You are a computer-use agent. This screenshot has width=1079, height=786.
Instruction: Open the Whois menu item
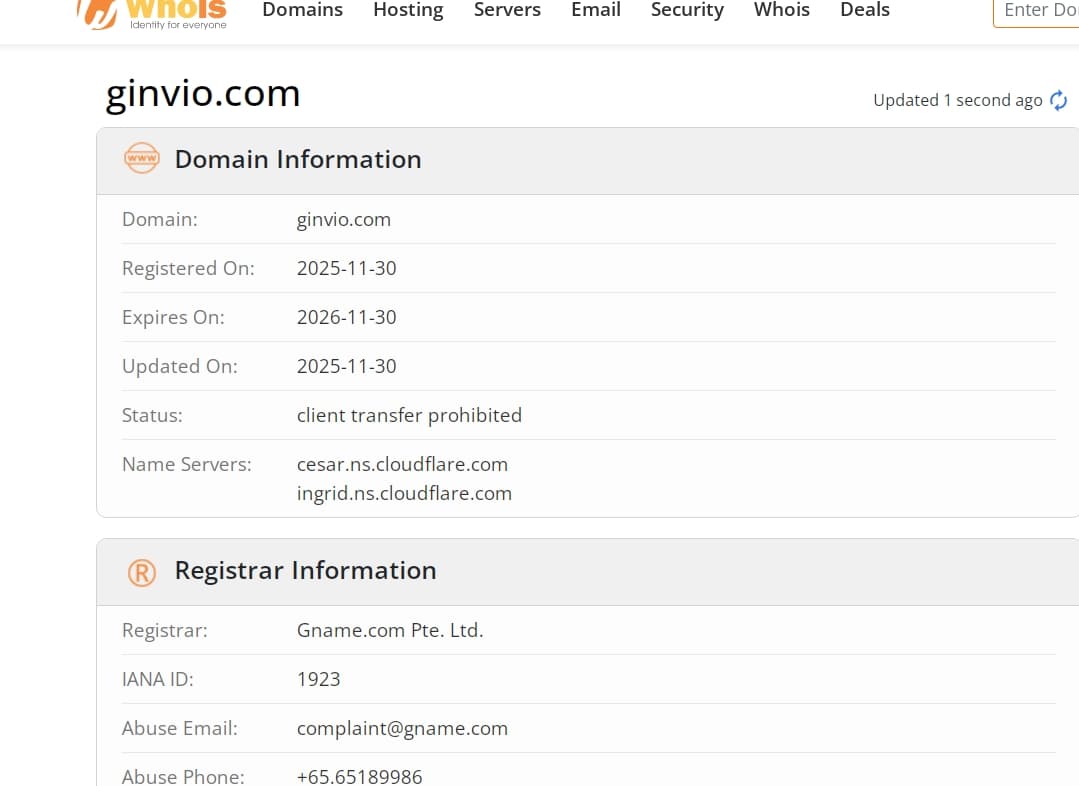coord(782,10)
